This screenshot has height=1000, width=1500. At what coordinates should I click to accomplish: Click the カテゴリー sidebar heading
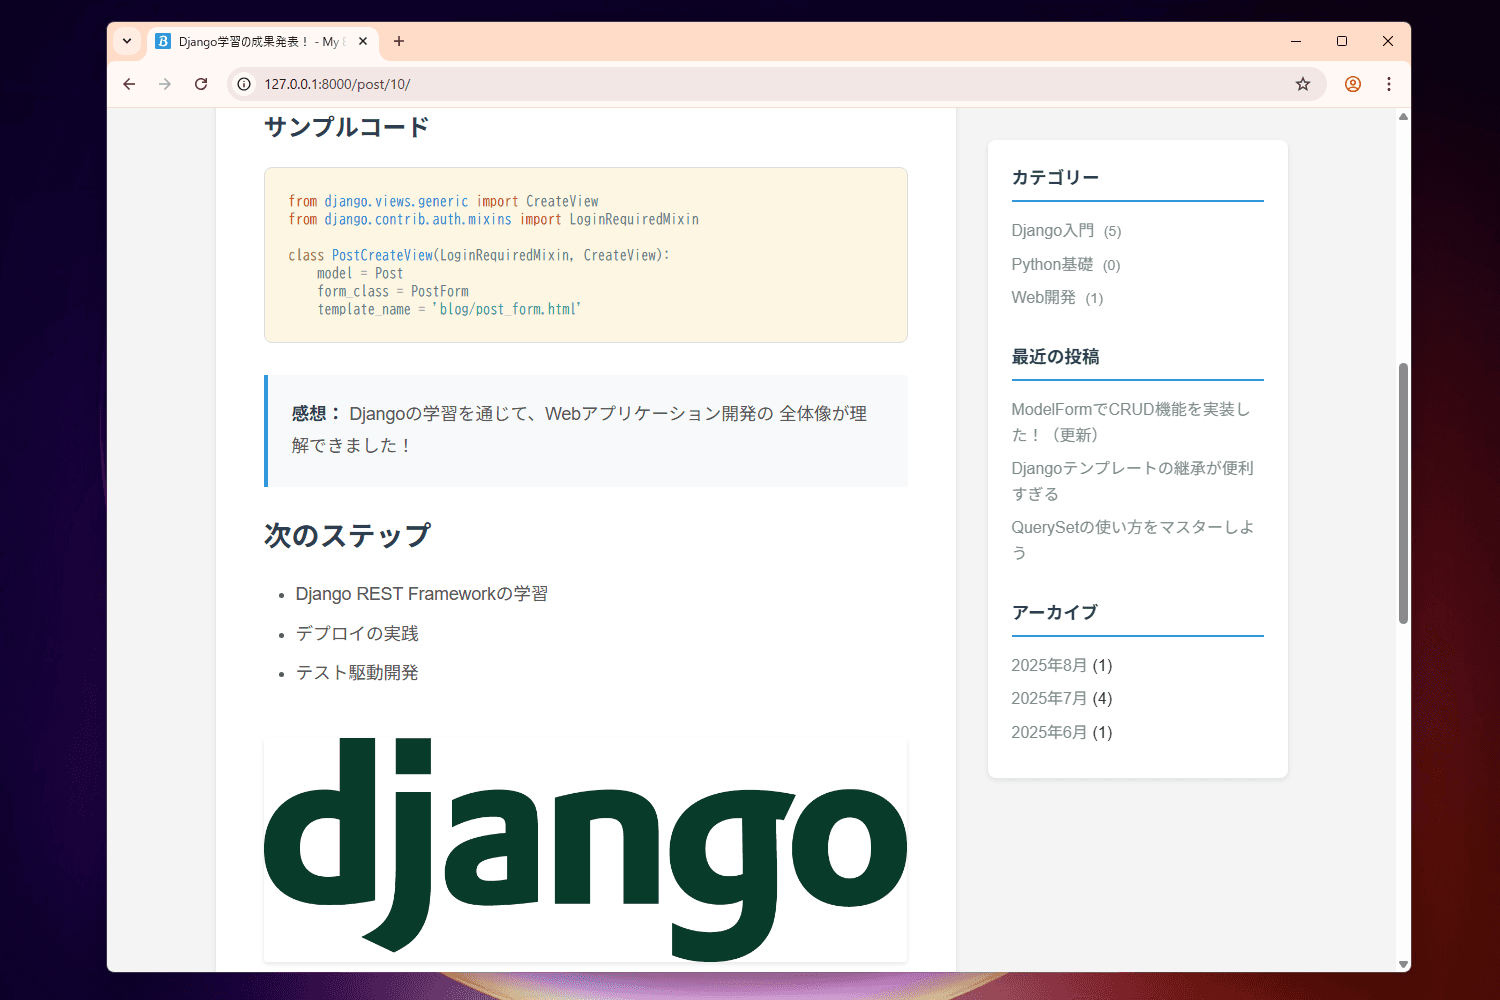click(1055, 178)
